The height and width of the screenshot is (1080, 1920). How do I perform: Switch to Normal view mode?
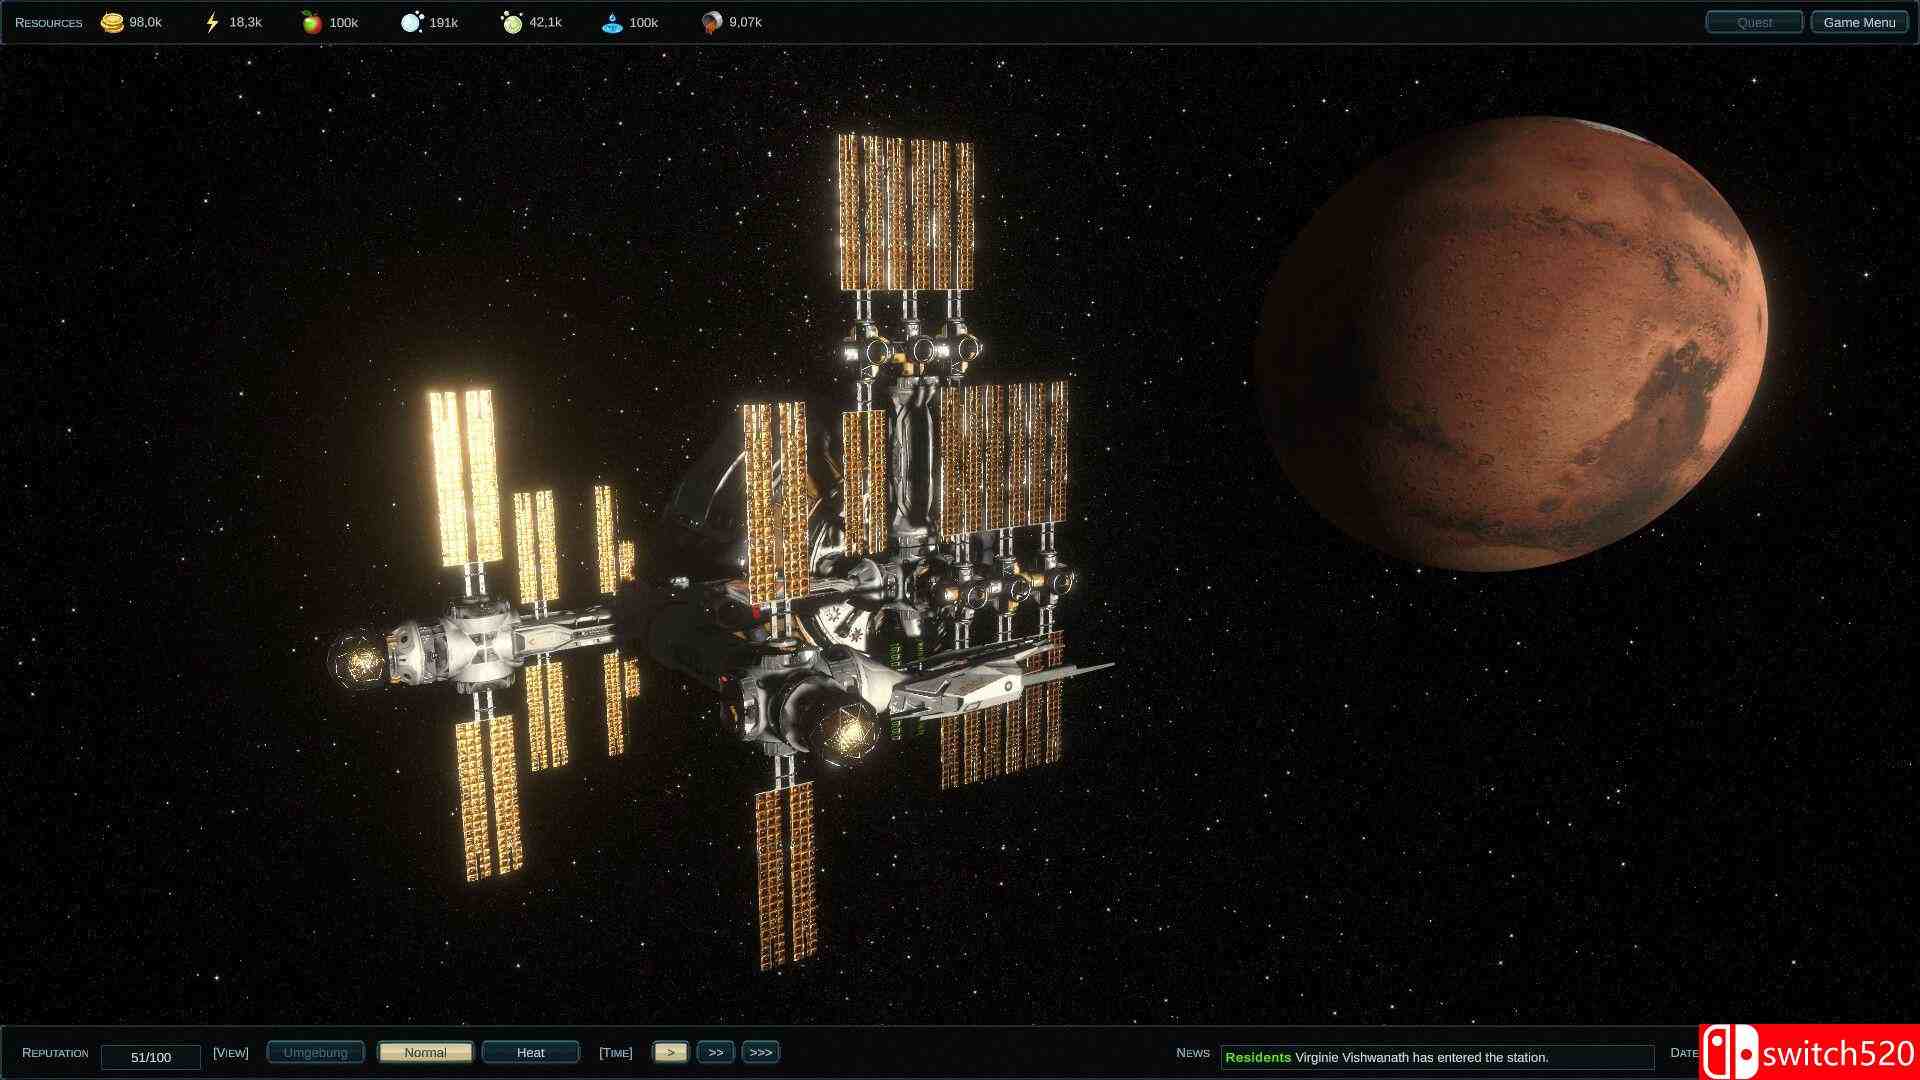coord(425,1052)
